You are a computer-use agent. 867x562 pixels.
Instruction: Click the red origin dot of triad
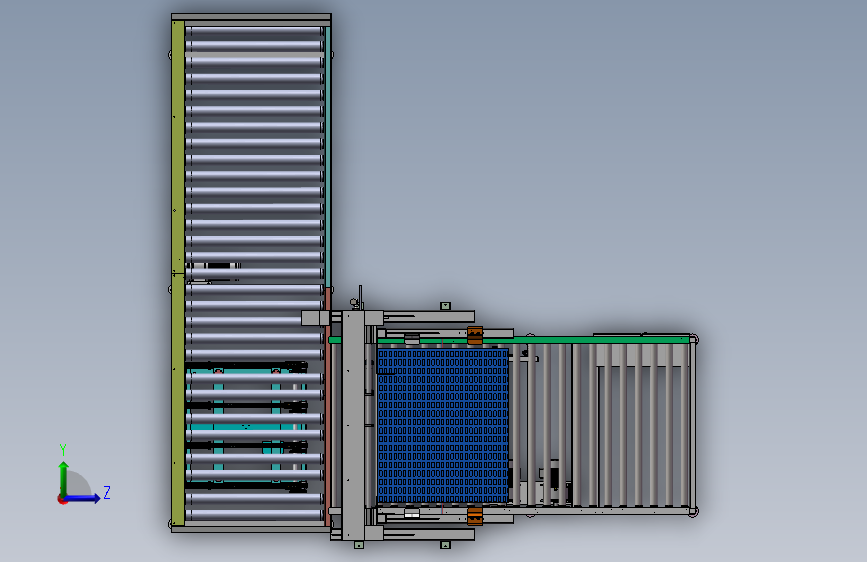coord(62,499)
